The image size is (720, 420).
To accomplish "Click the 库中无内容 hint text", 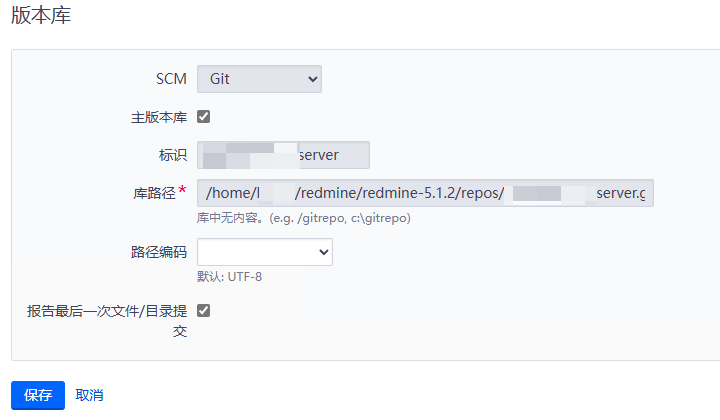I will pos(304,217).
